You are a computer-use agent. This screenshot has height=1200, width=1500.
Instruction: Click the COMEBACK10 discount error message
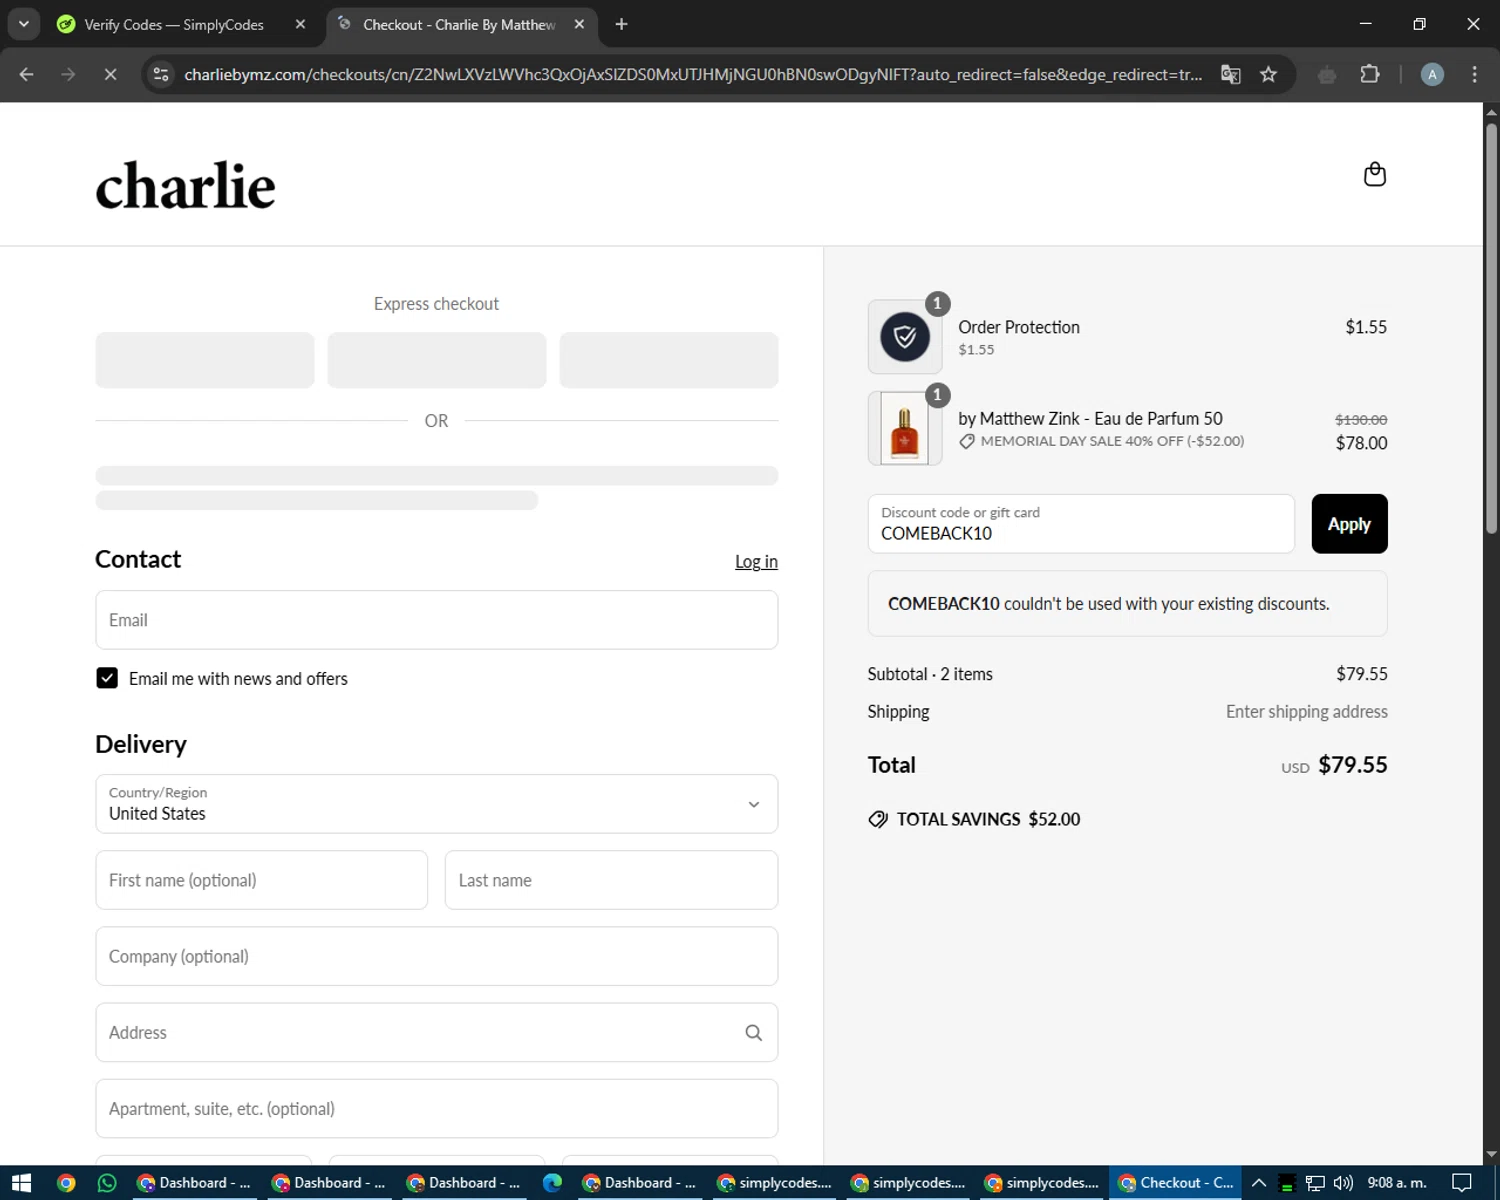[1127, 604]
